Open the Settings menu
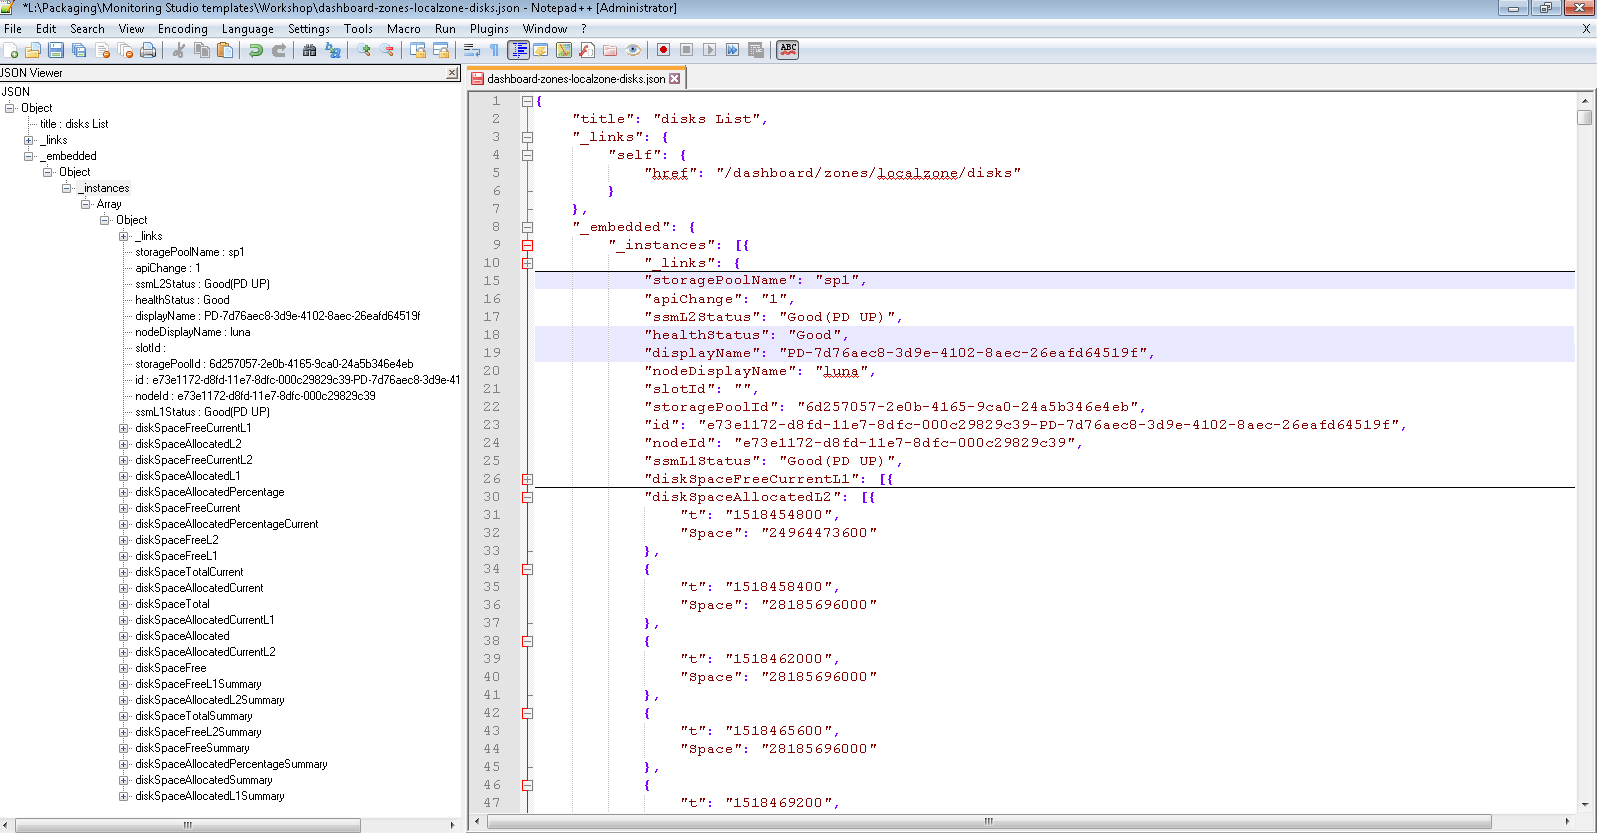The height and width of the screenshot is (833, 1597). click(x=309, y=29)
